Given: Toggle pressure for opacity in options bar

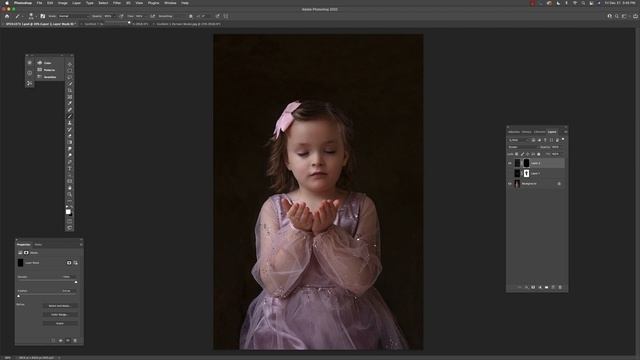Looking at the screenshot, I should tap(121, 16).
